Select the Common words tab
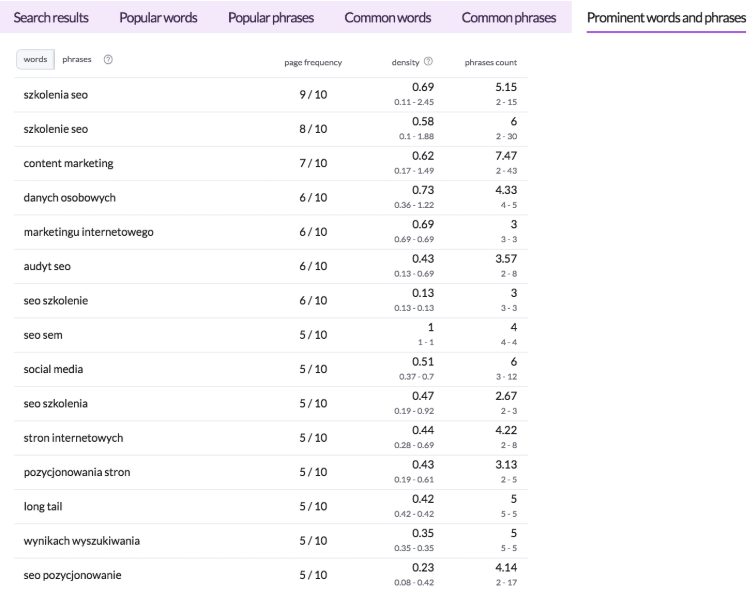The image size is (752, 604). 388,18
